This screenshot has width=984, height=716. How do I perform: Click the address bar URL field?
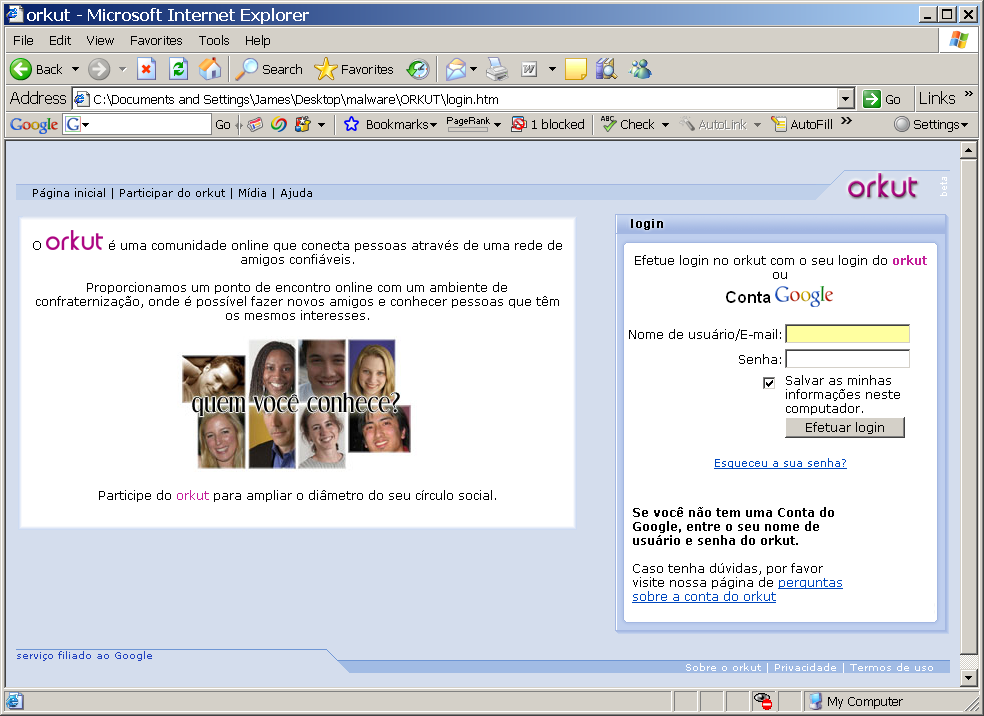click(x=463, y=99)
